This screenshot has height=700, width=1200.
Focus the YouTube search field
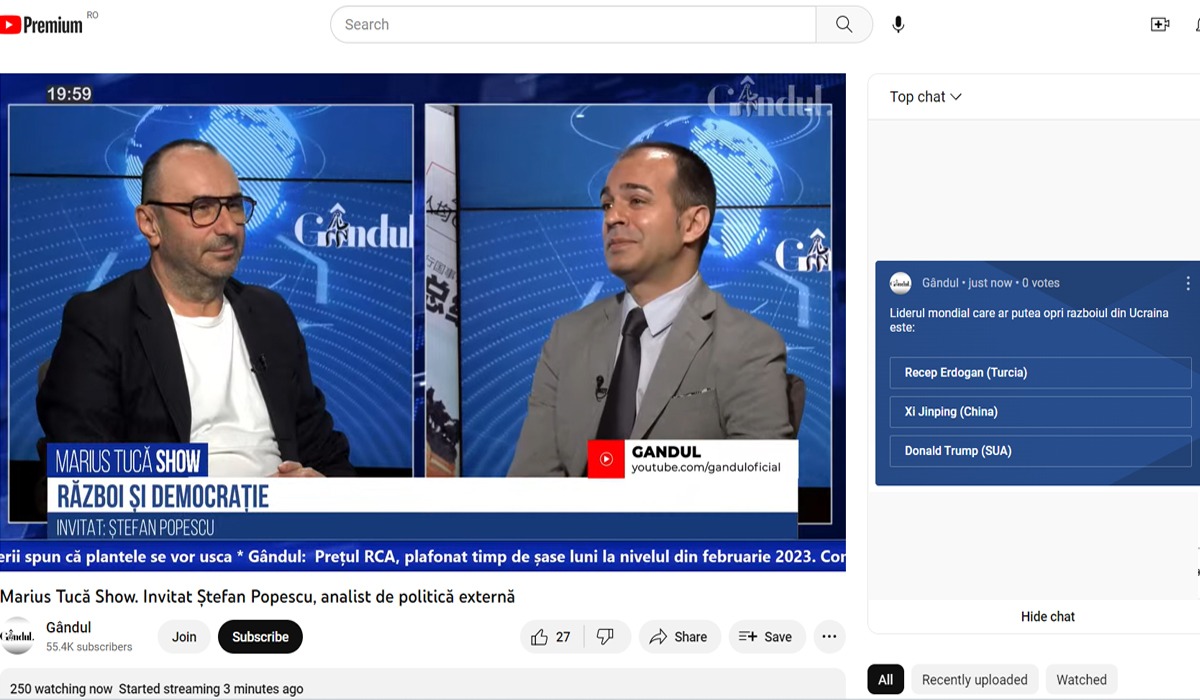pyautogui.click(x=575, y=25)
